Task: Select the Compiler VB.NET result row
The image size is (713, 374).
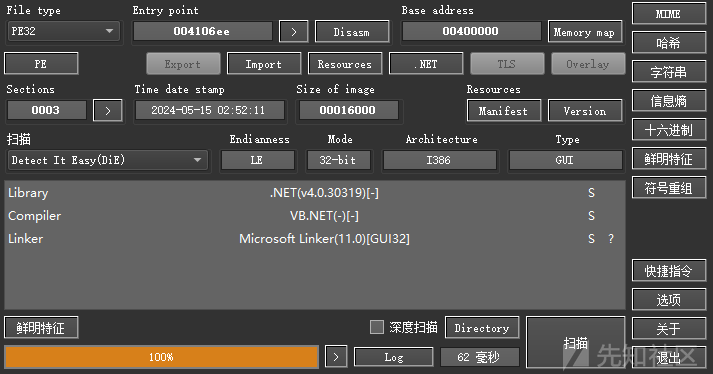Action: click(315, 216)
